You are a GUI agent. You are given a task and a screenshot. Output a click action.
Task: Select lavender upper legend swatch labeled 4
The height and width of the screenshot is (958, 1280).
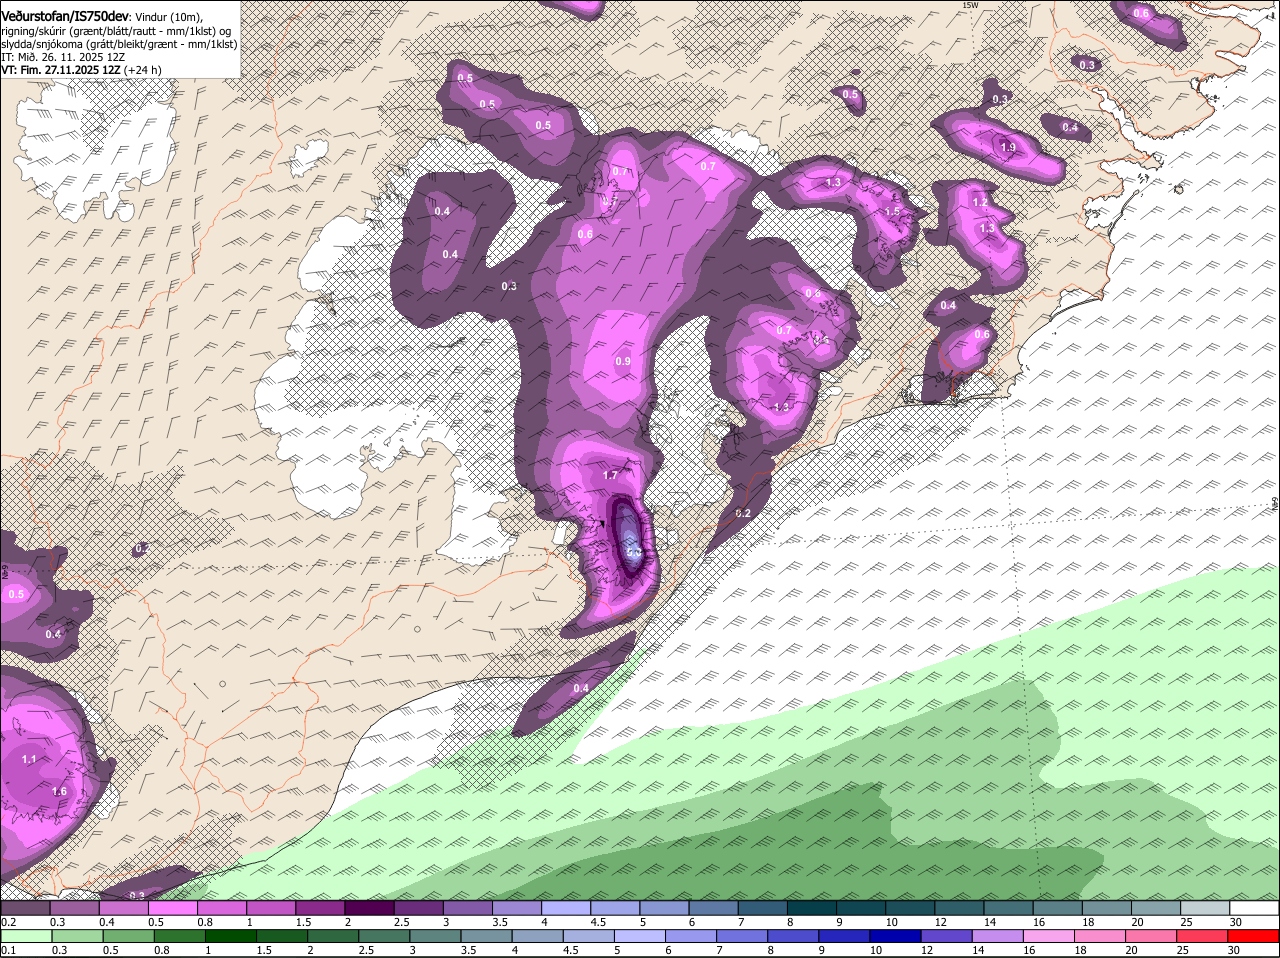pos(566,908)
